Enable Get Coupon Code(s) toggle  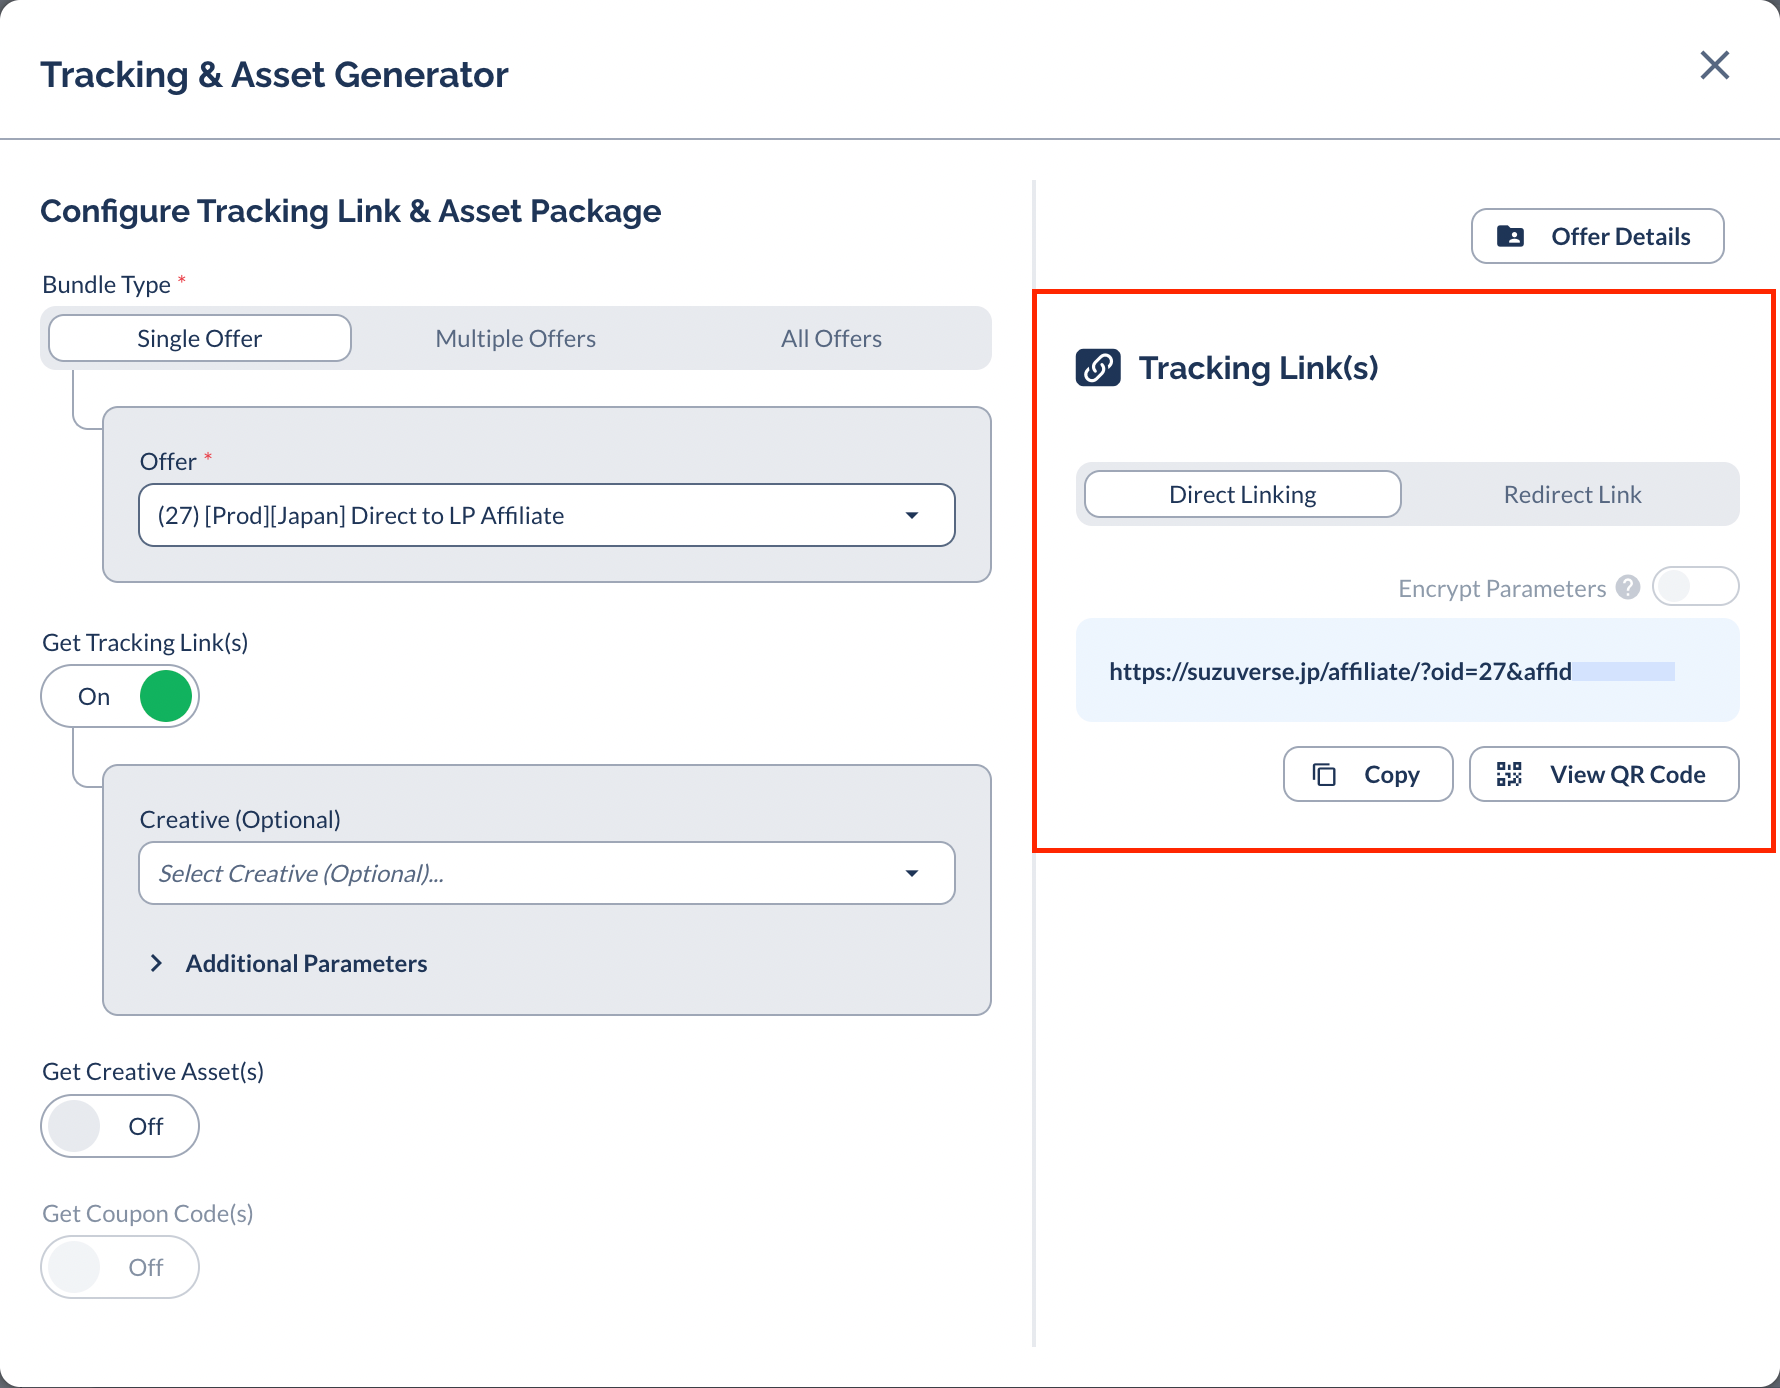(x=120, y=1268)
